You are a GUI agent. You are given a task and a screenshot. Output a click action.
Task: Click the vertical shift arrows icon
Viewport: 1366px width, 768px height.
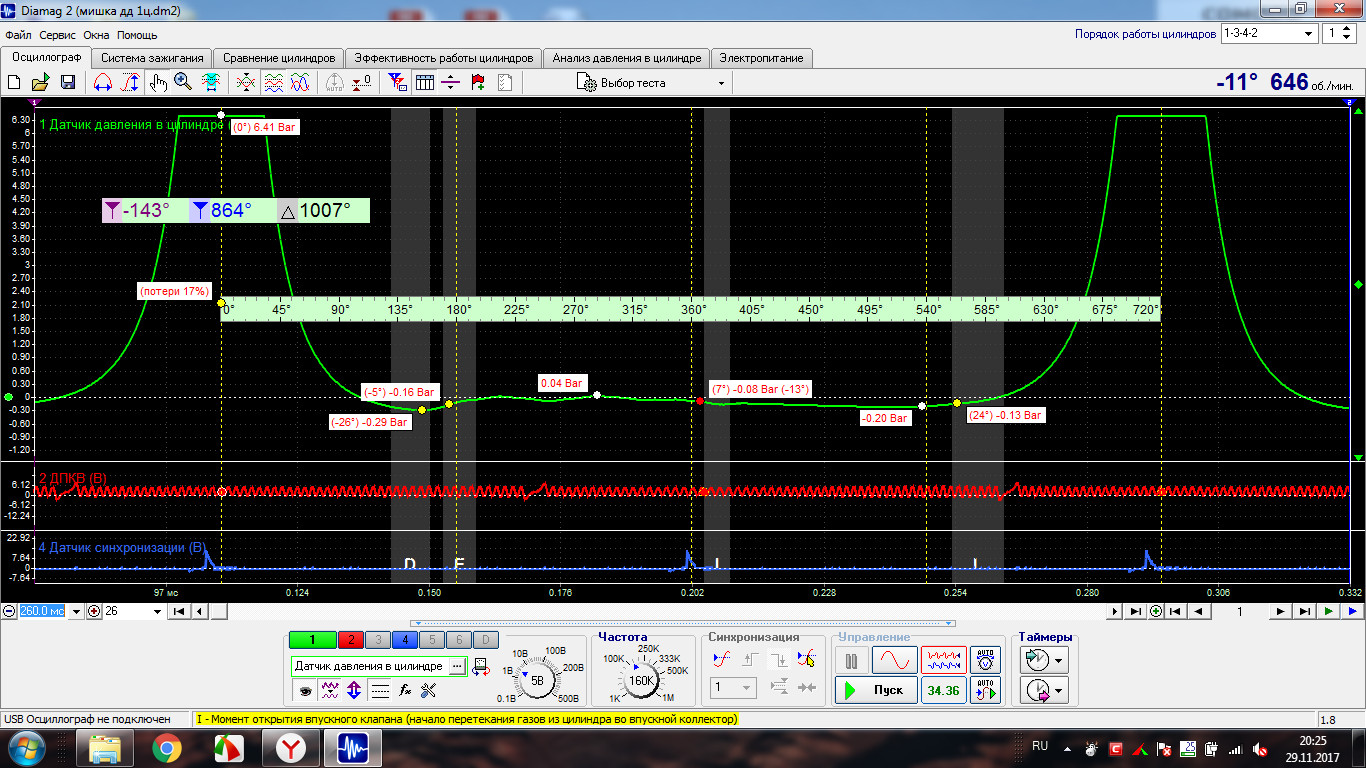click(354, 690)
